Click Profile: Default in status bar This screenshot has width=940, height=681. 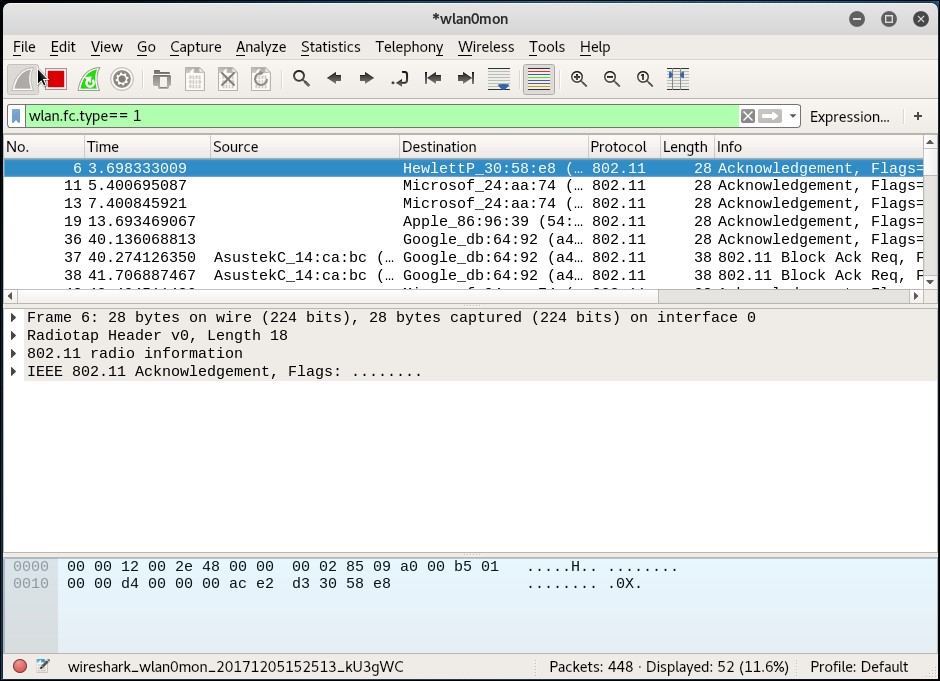pos(859,667)
